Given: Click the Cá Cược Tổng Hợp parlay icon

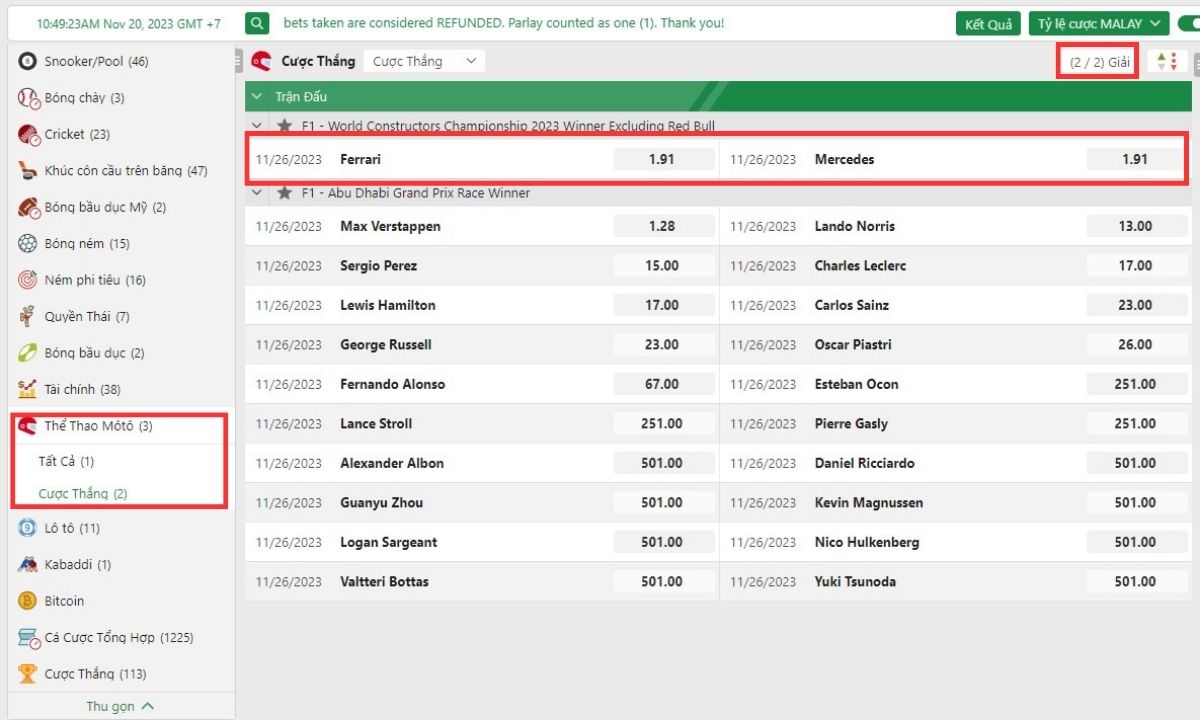Looking at the screenshot, I should (x=28, y=638).
